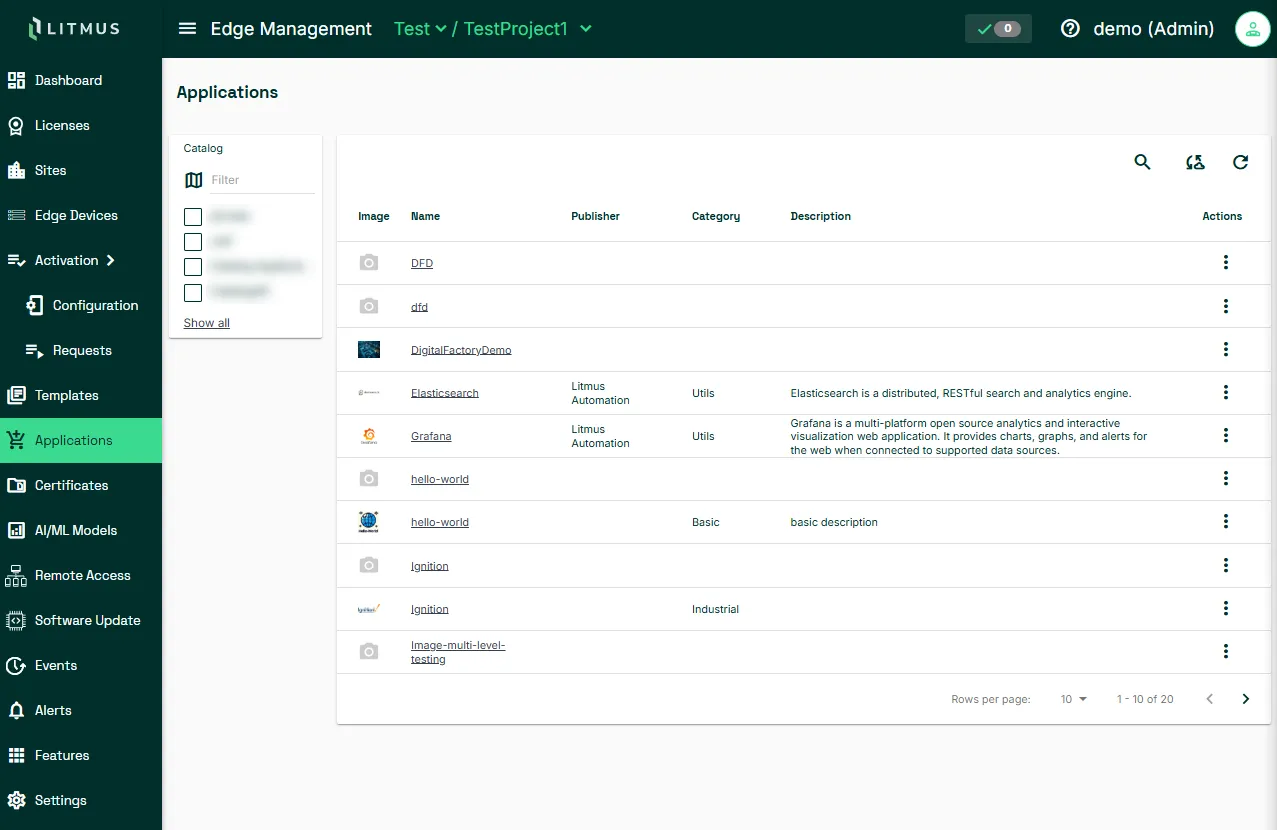Select Applications in sidebar
Image resolution: width=1277 pixels, height=830 pixels.
81,440
